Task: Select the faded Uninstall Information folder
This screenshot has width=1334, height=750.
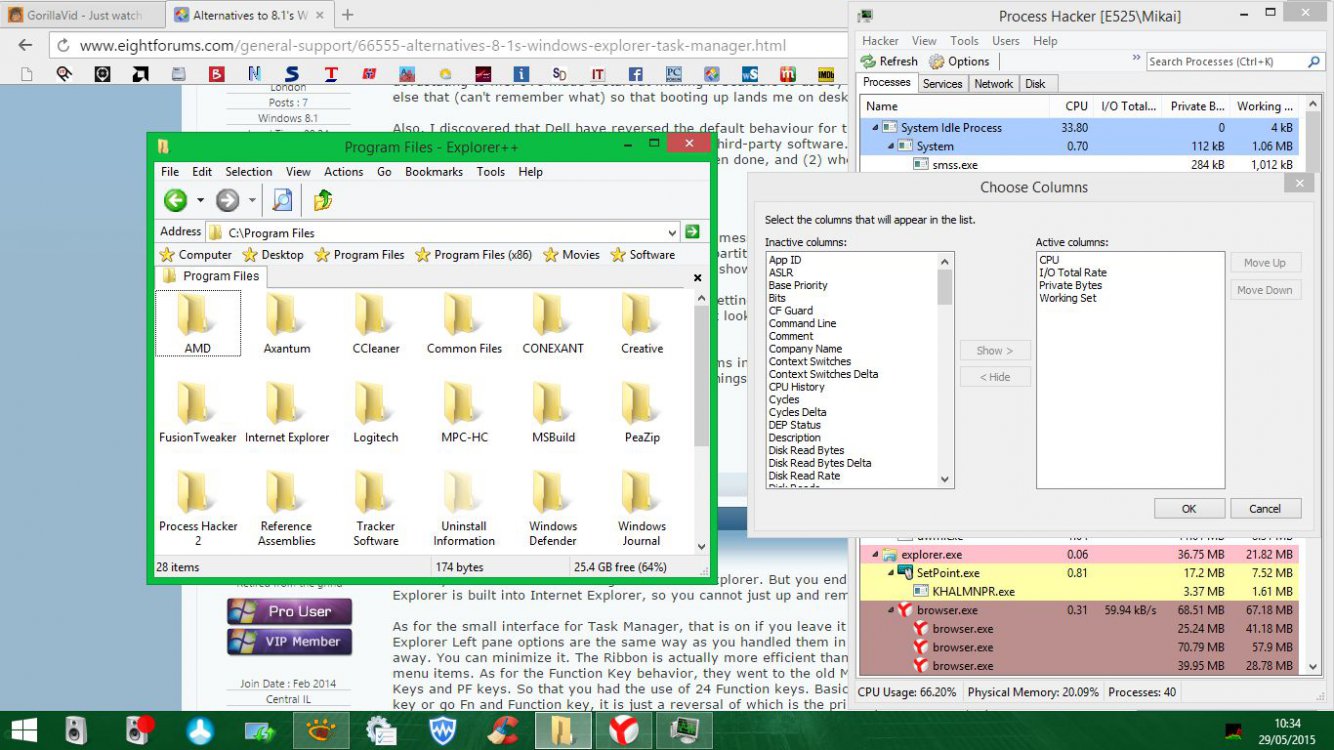Action: 464,507
